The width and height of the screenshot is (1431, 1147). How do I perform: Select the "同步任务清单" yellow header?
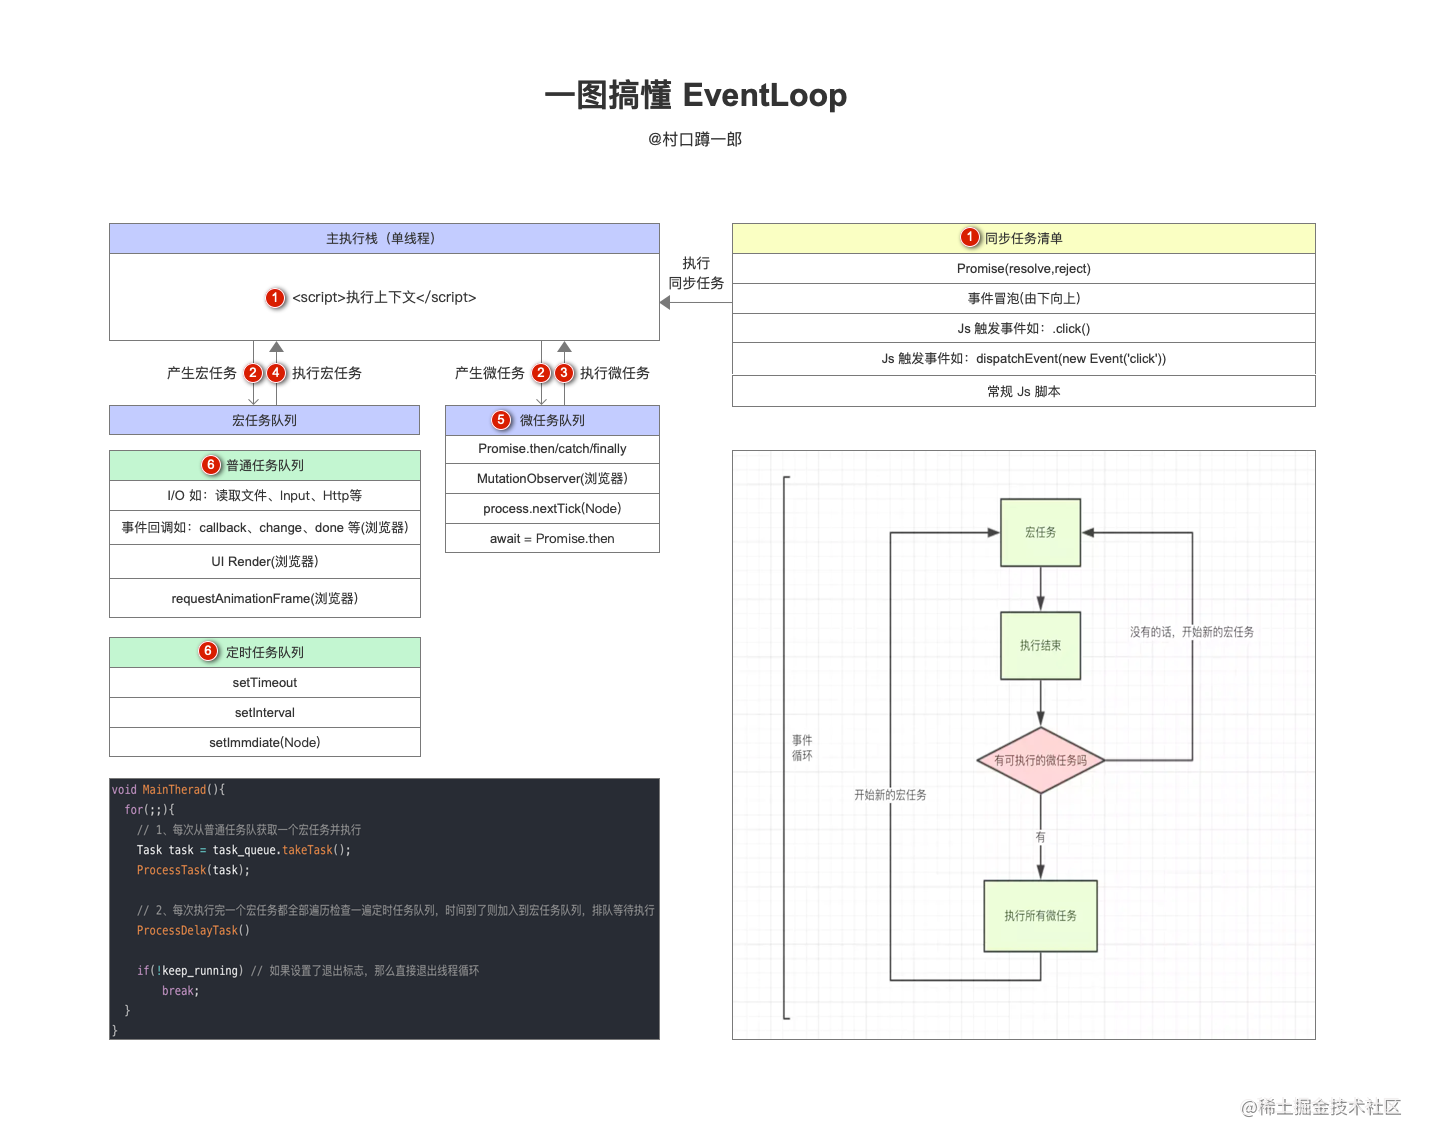pos(1024,238)
